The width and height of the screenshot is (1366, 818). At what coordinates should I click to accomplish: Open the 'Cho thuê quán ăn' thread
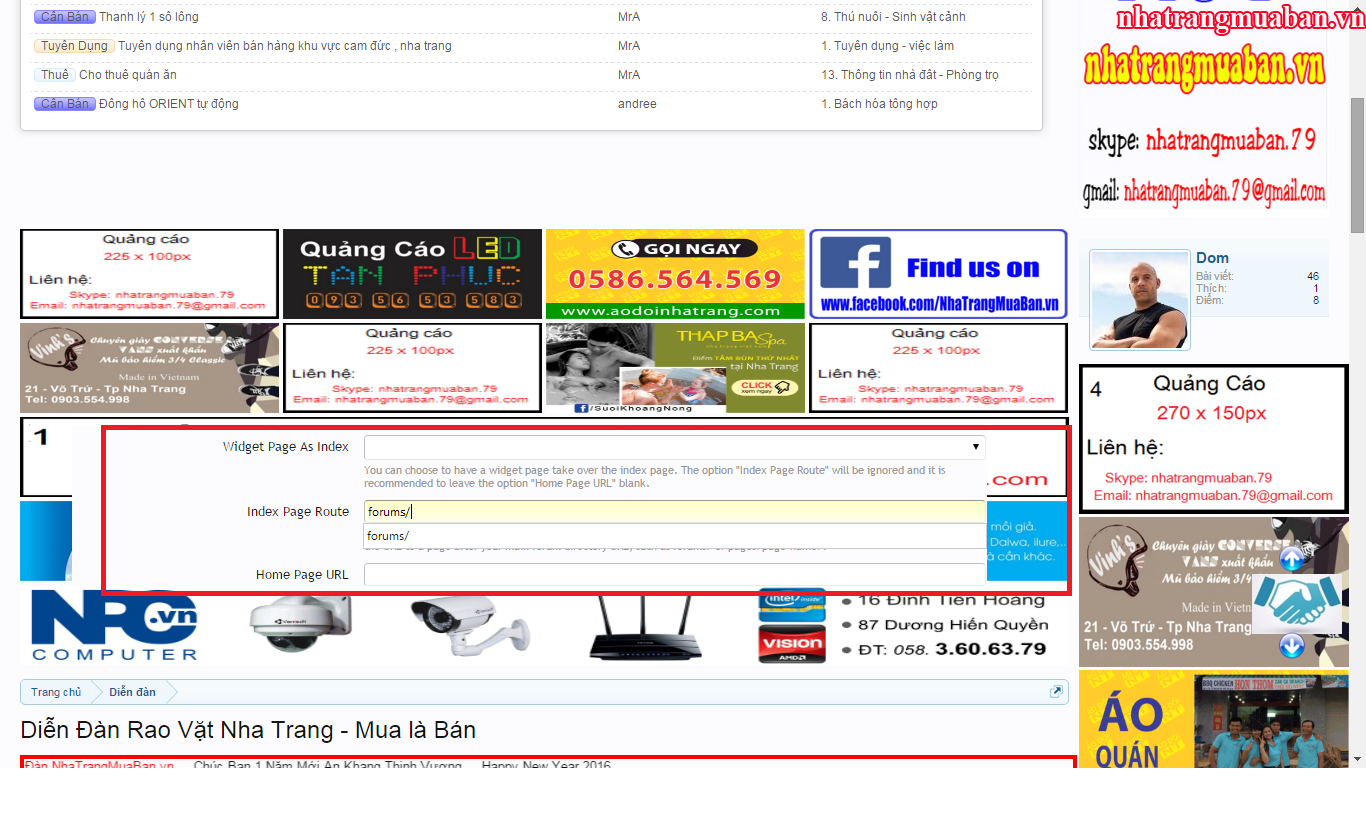(x=127, y=75)
